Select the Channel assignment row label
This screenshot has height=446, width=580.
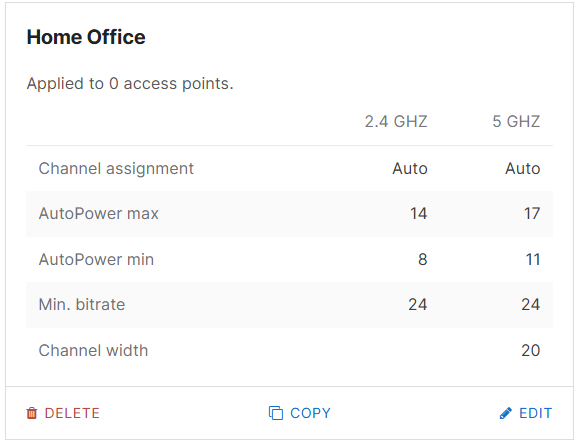point(116,169)
